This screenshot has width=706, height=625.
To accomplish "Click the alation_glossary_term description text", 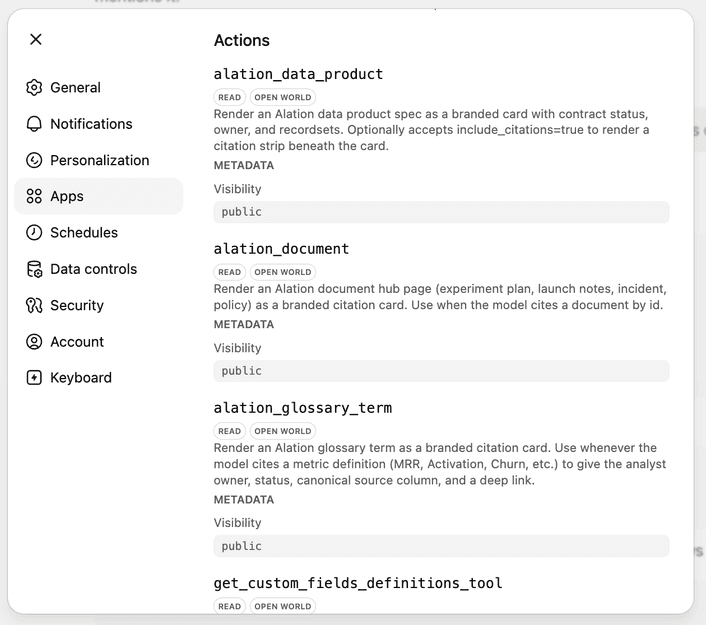I will [440, 464].
